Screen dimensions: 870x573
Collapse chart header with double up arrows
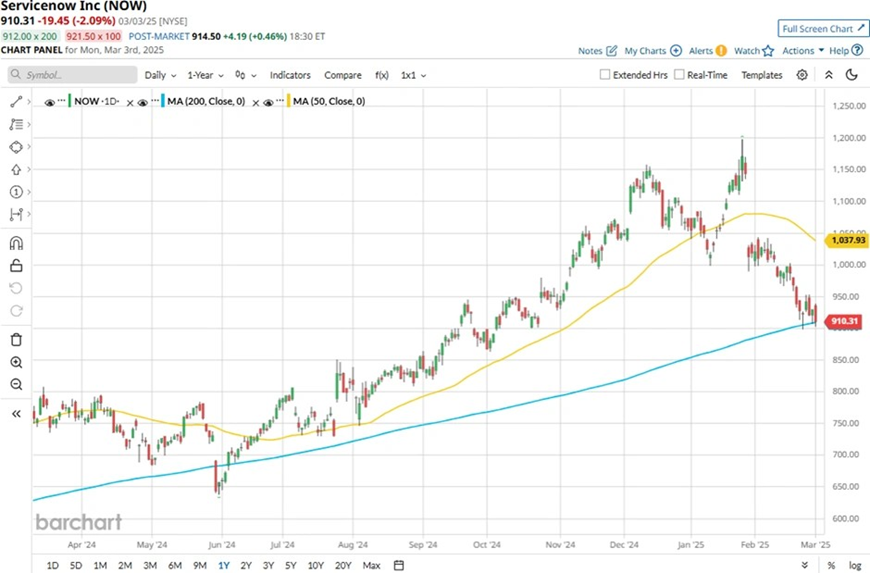tap(828, 75)
